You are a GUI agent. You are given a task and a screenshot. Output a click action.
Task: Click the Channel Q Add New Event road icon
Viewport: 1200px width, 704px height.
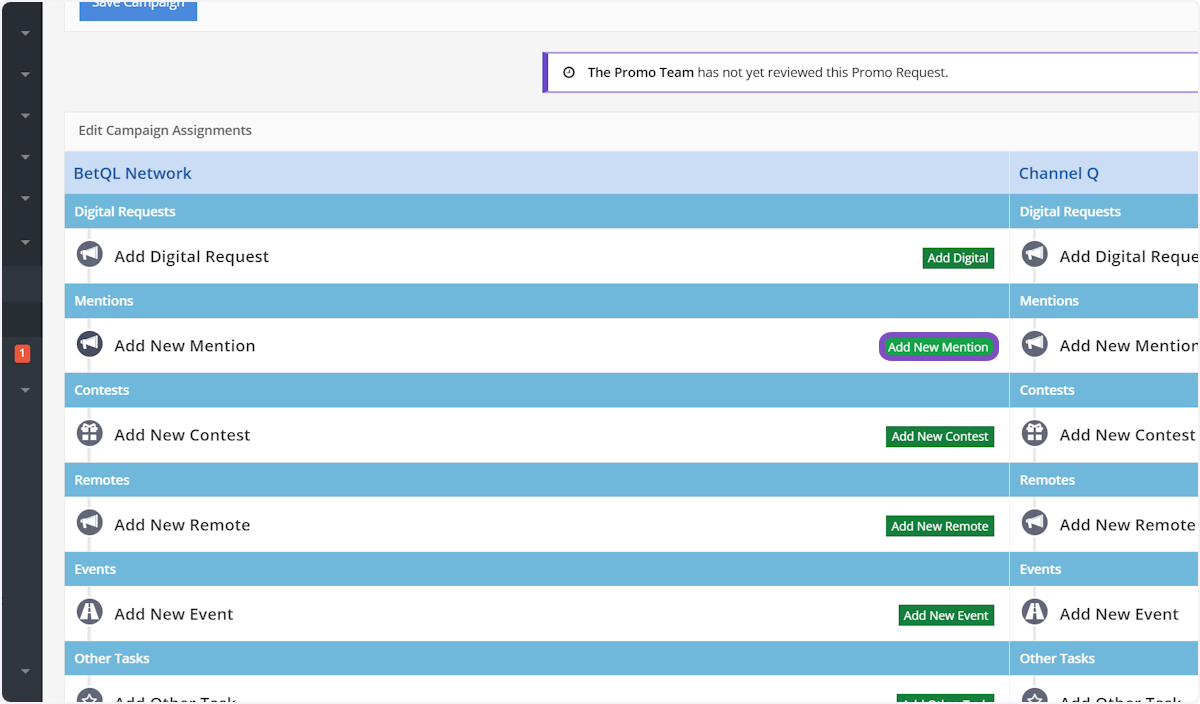click(x=1035, y=612)
